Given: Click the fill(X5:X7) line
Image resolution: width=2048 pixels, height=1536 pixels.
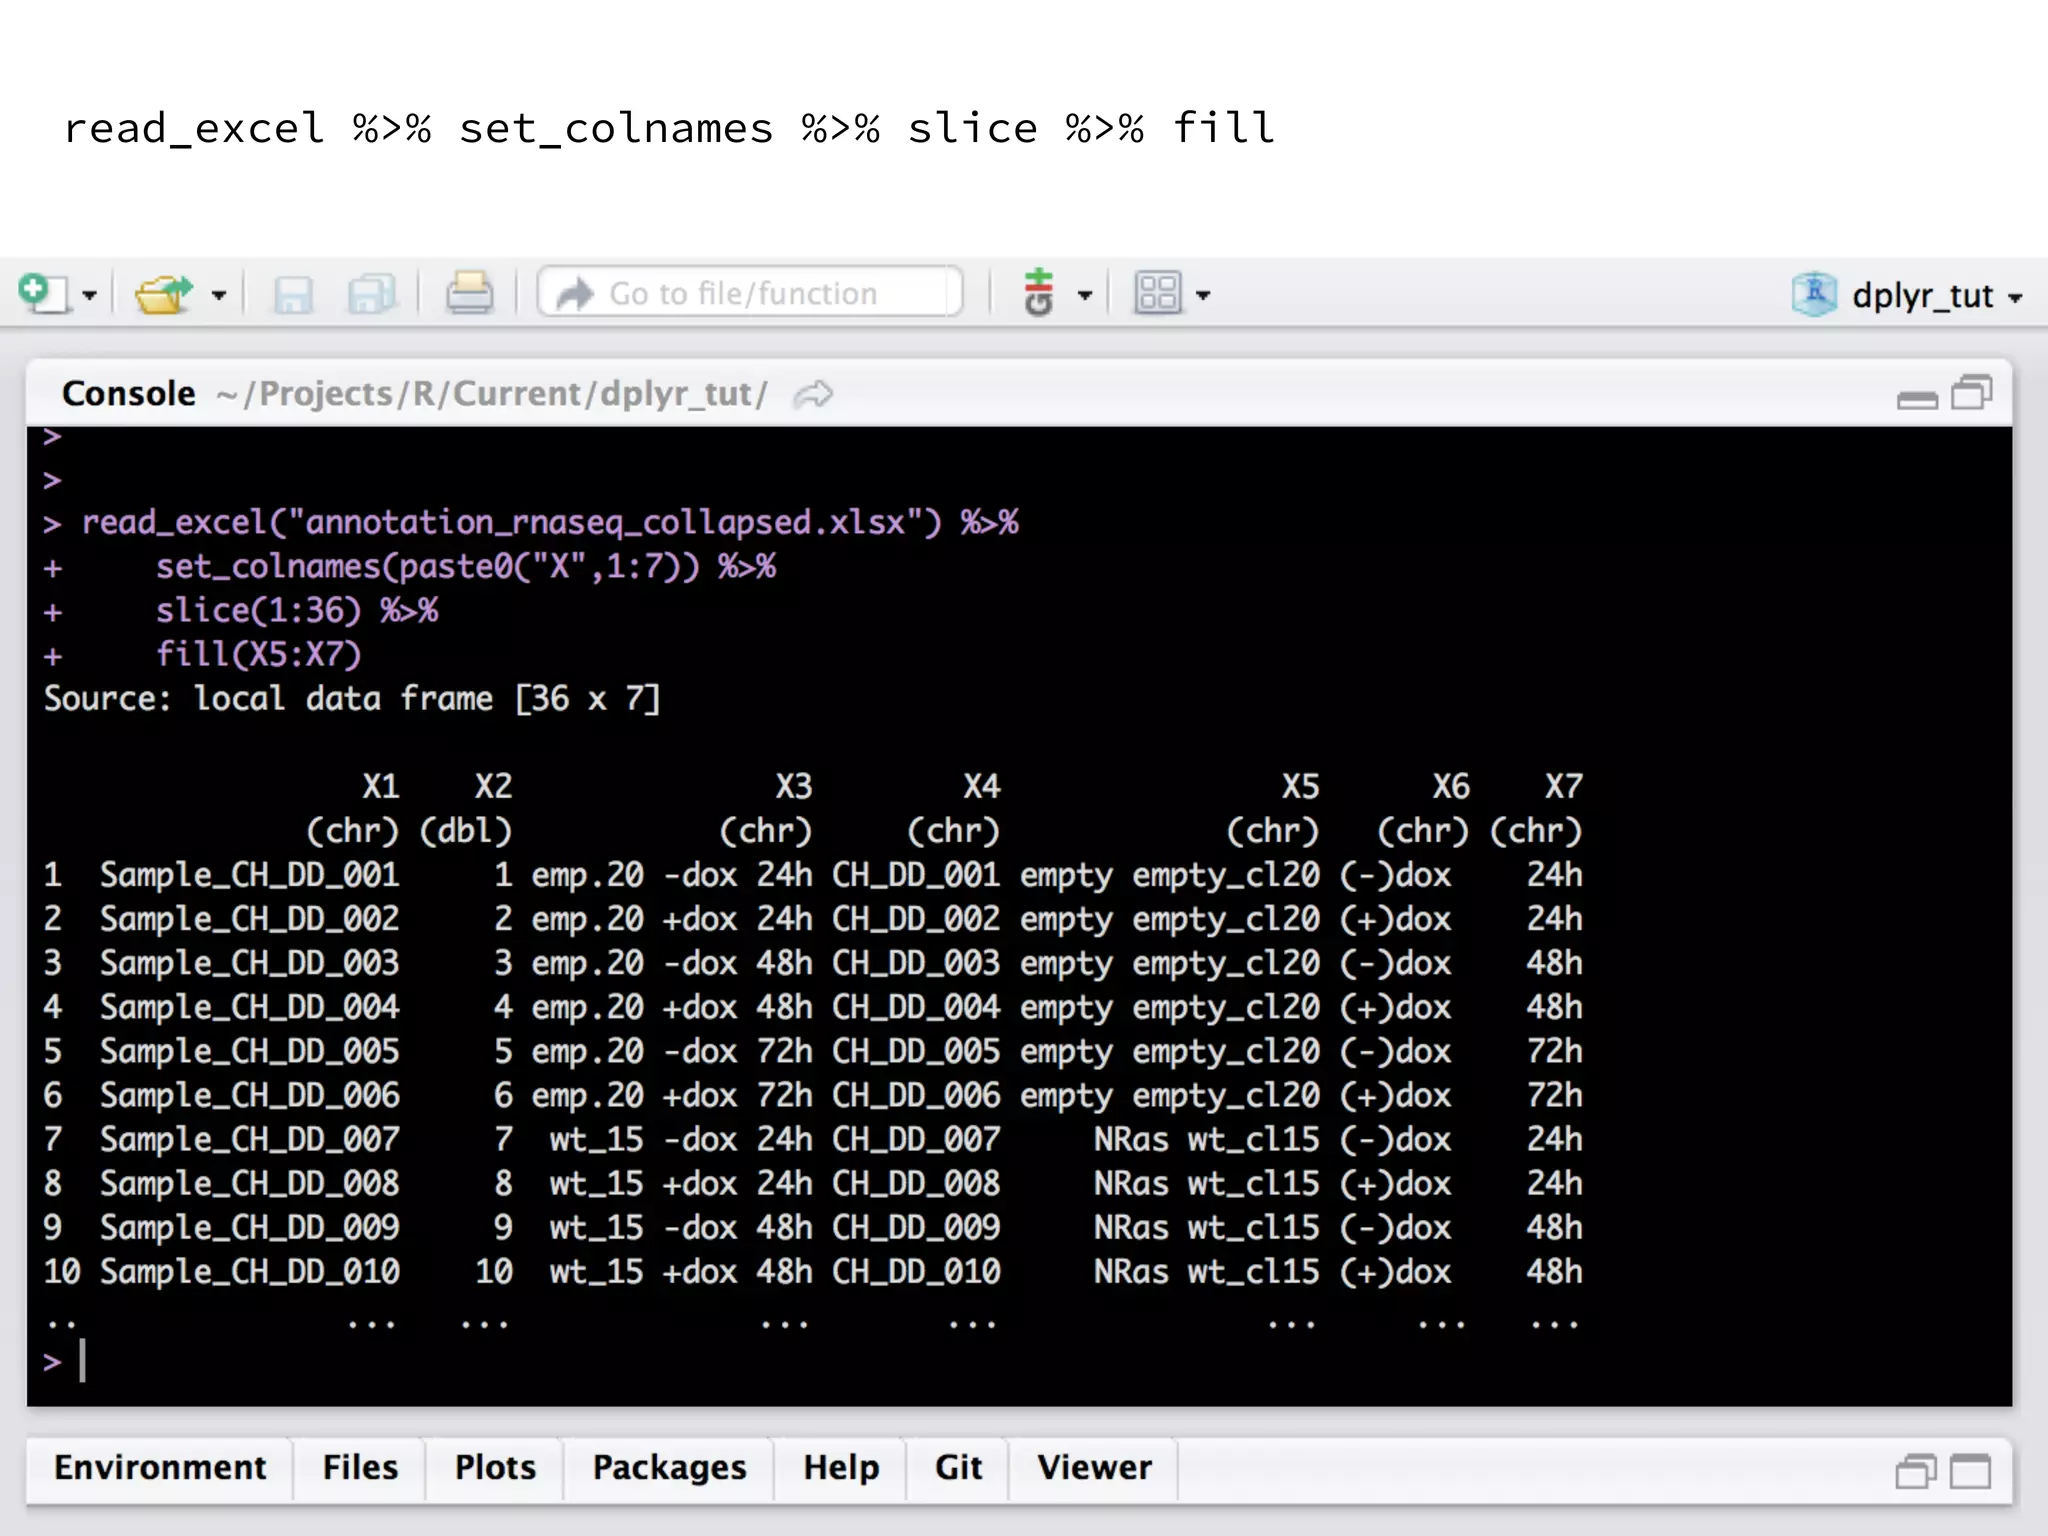Looking at the screenshot, I should coord(258,655).
